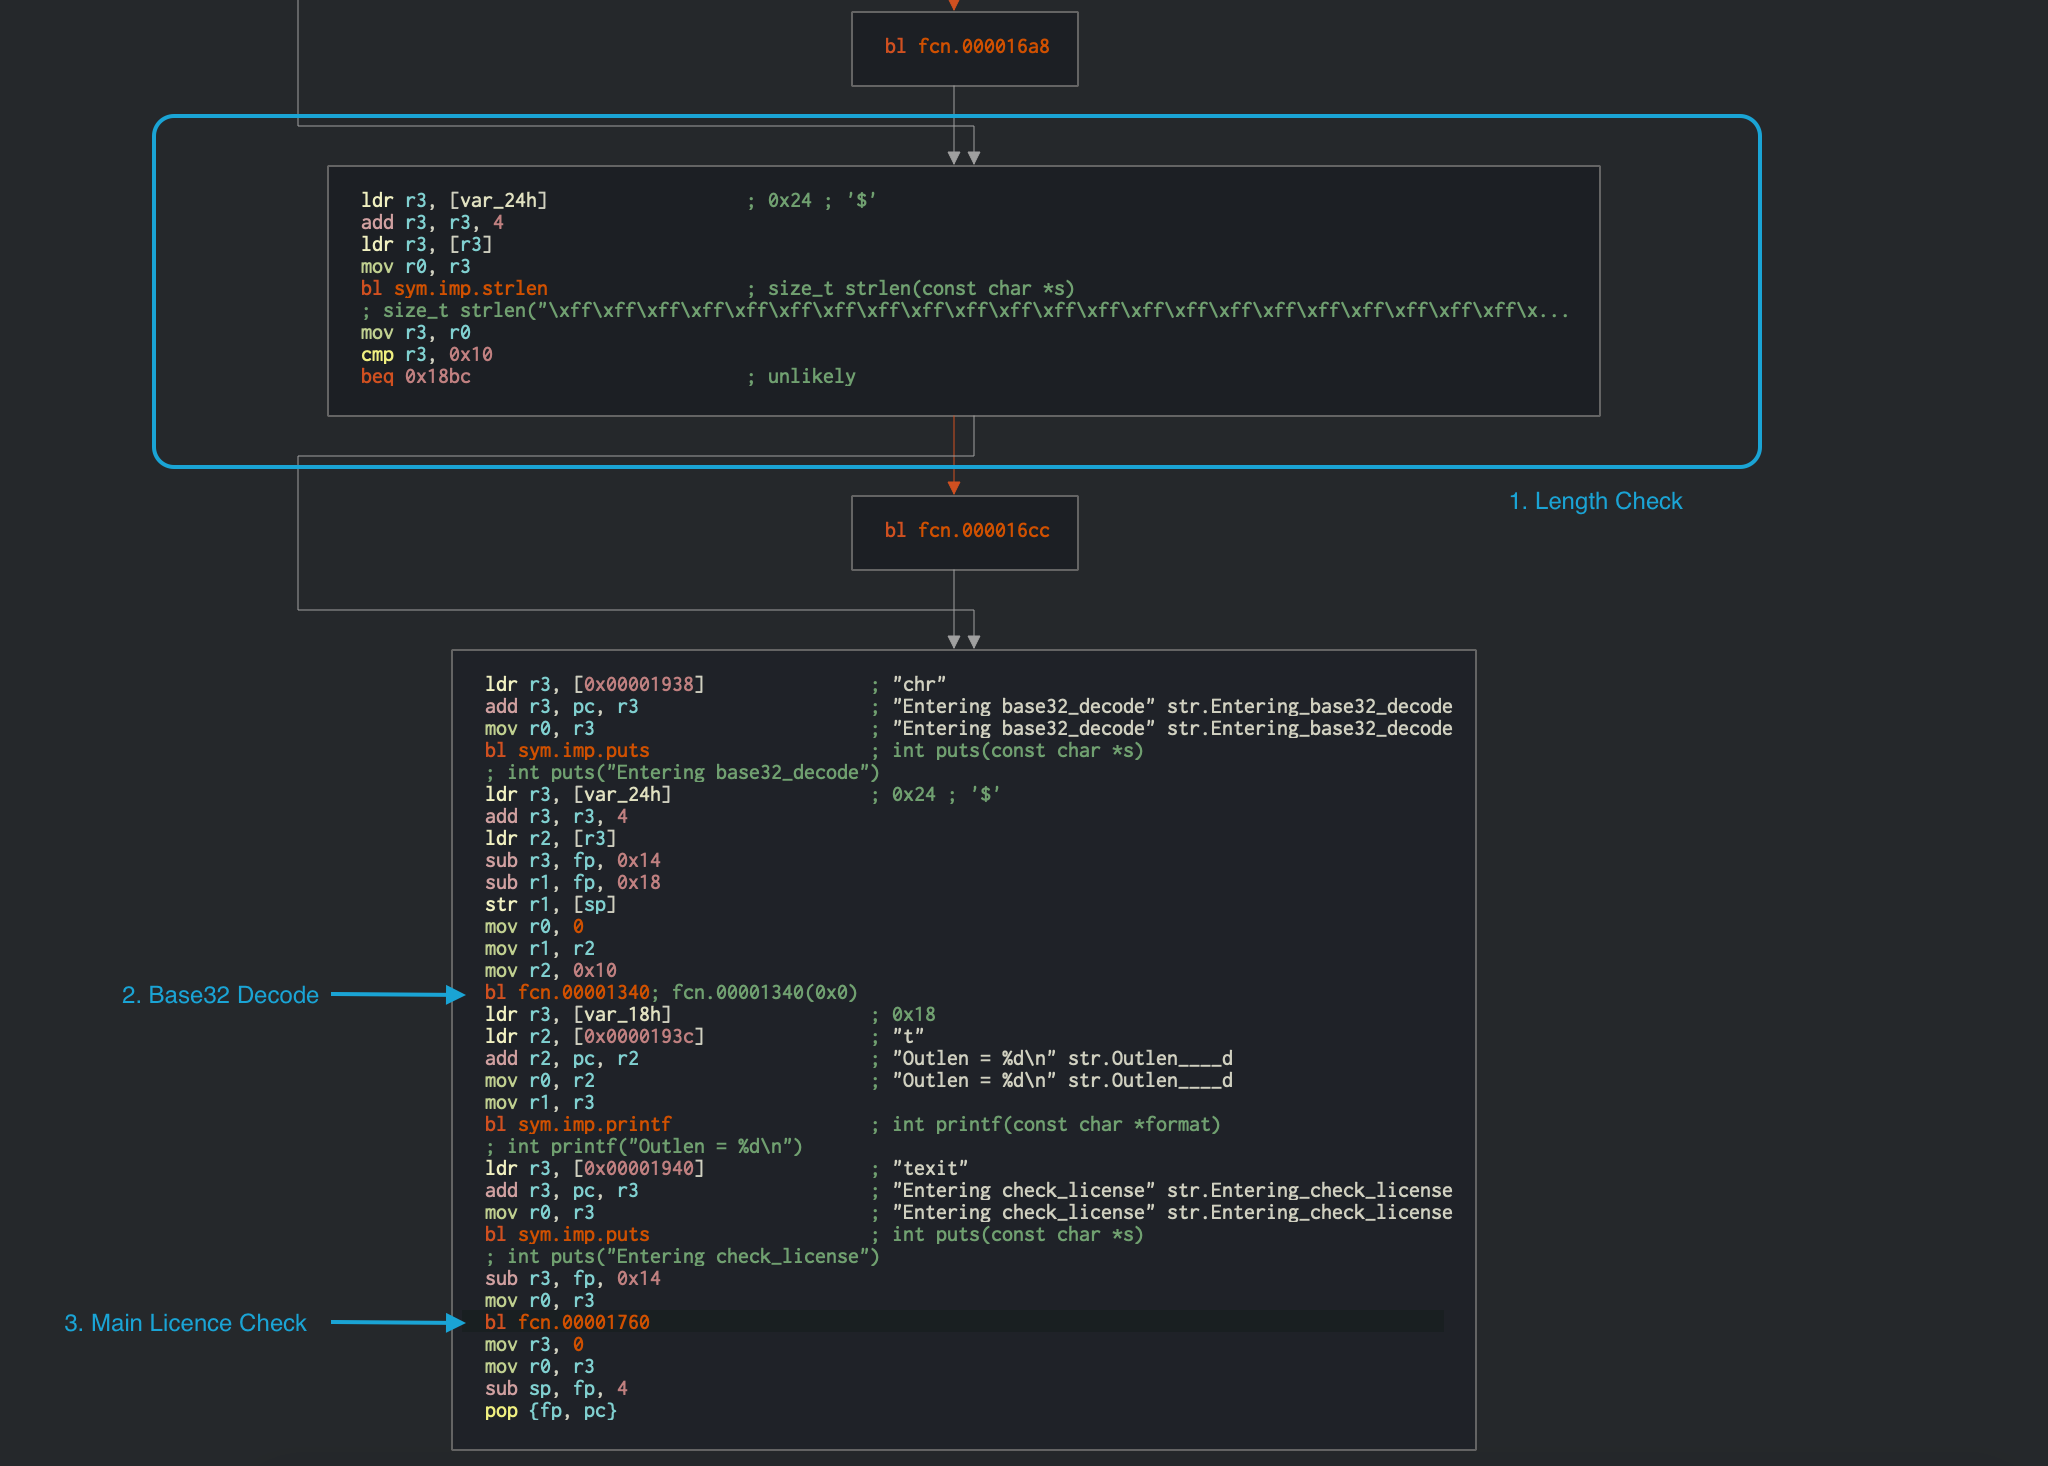Viewport: 2048px width, 1466px height.
Task: Click the bl fcn.000016a8 node
Action: click(x=965, y=47)
